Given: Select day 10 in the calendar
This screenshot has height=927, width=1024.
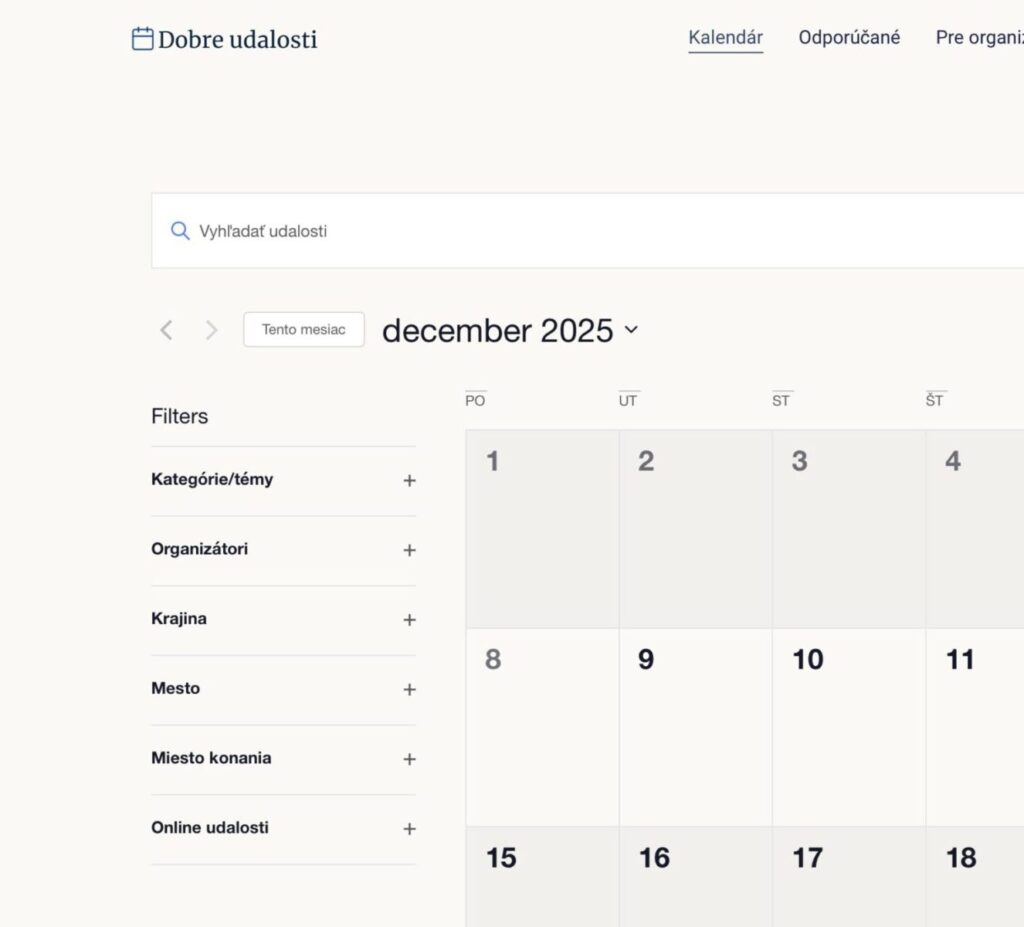Looking at the screenshot, I should point(848,727).
